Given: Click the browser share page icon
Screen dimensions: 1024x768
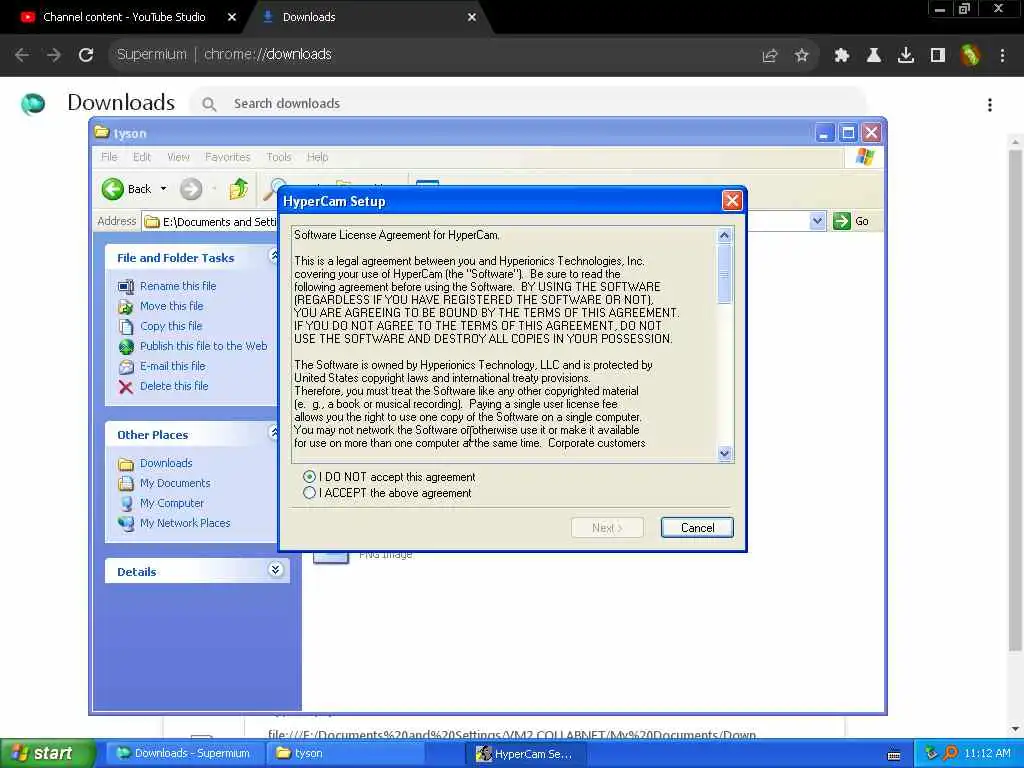Looking at the screenshot, I should (770, 56).
